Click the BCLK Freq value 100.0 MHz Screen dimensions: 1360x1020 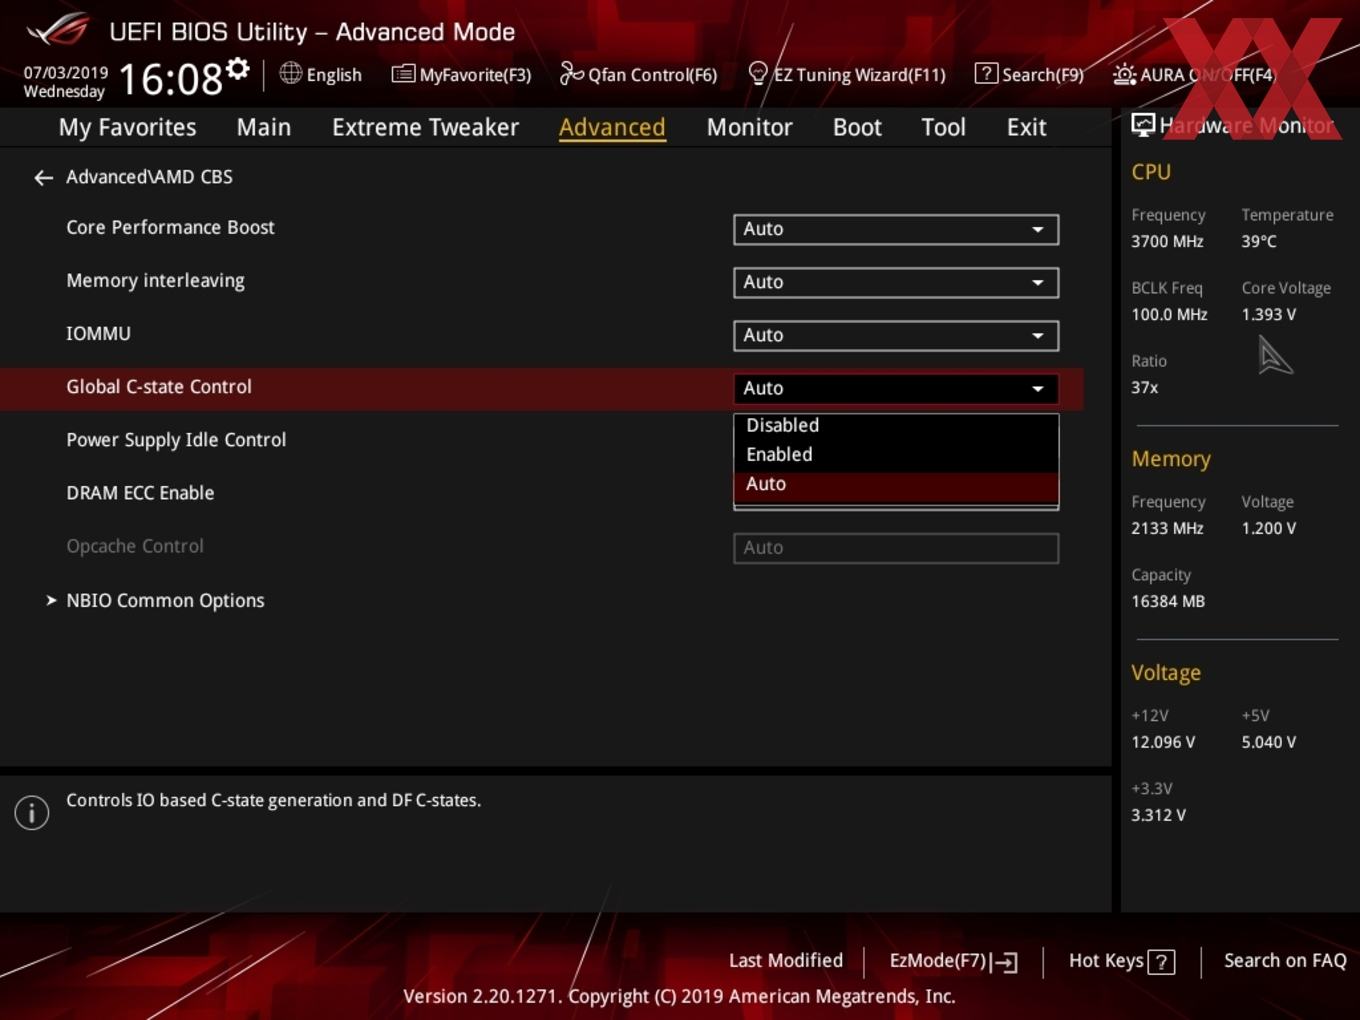(x=1169, y=315)
